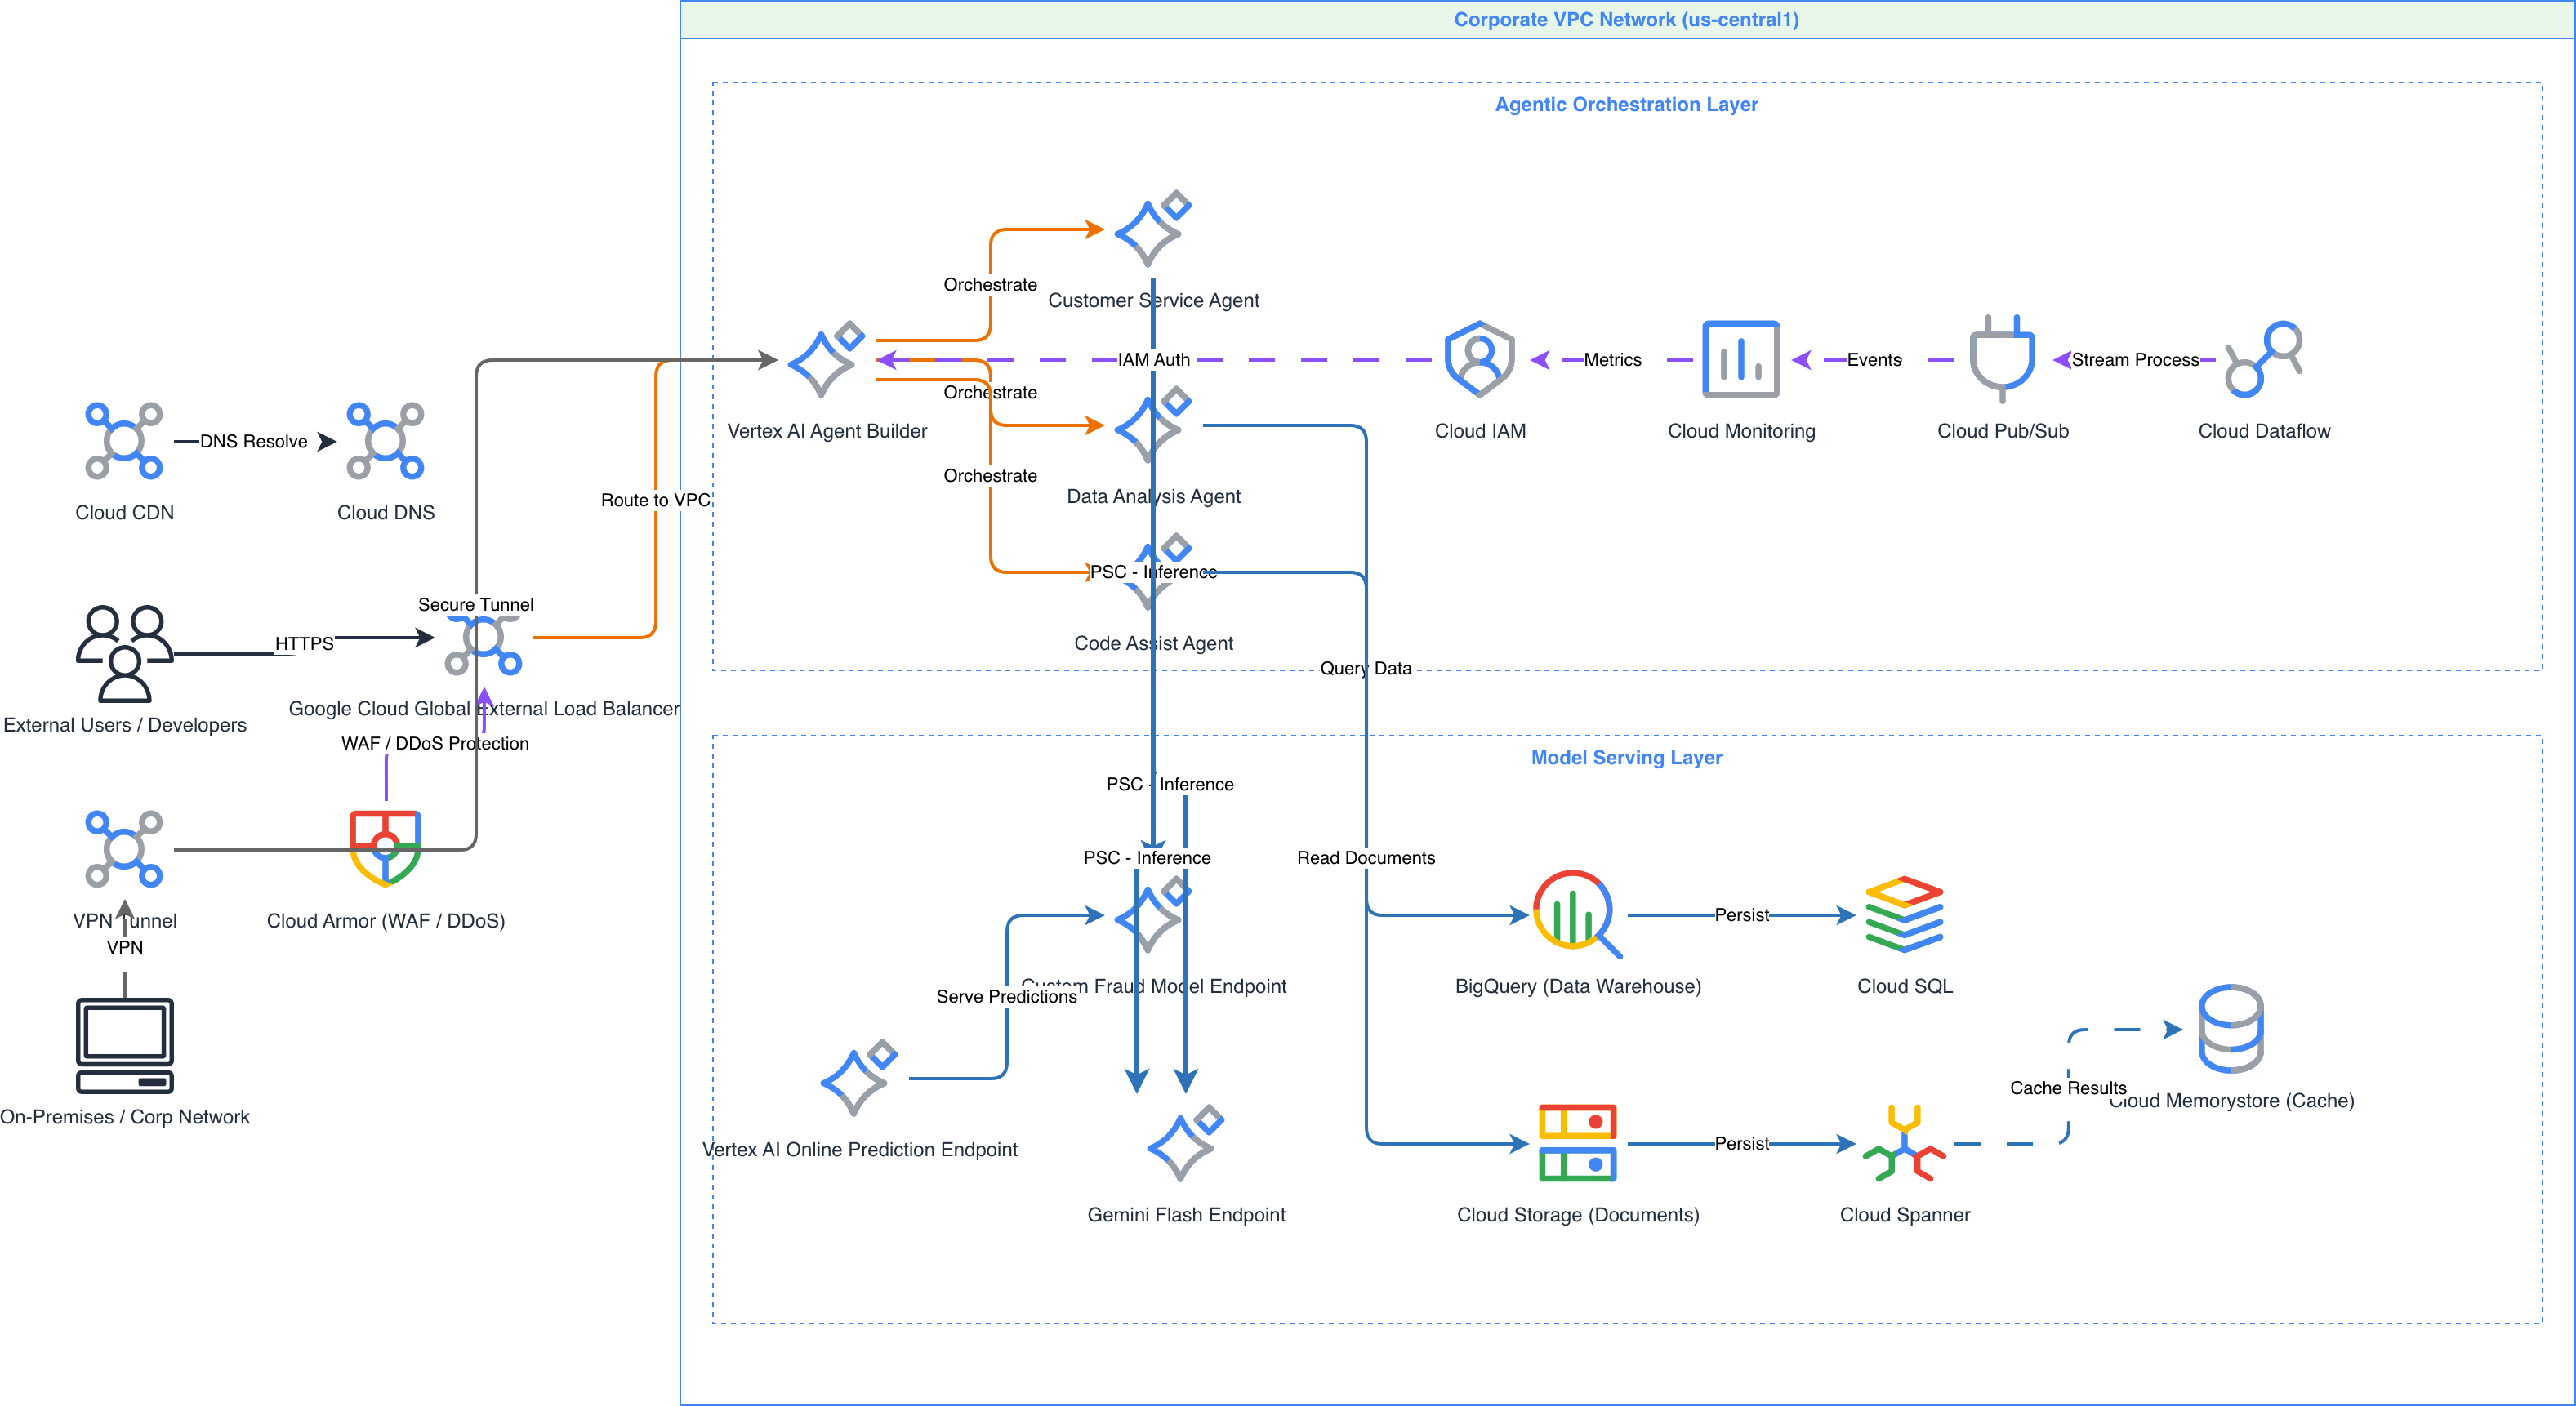This screenshot has height=1406, width=2576.
Task: Click the Serve Predictions label
Action: pyautogui.click(x=1006, y=996)
